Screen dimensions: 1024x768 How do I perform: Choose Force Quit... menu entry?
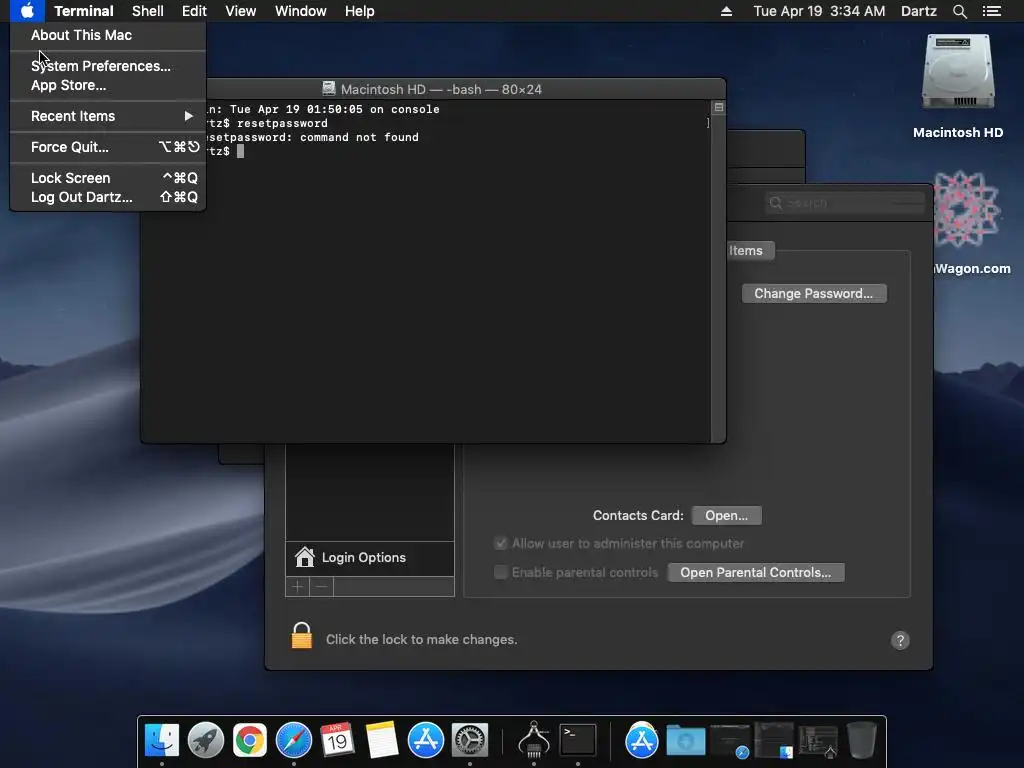tap(108, 147)
